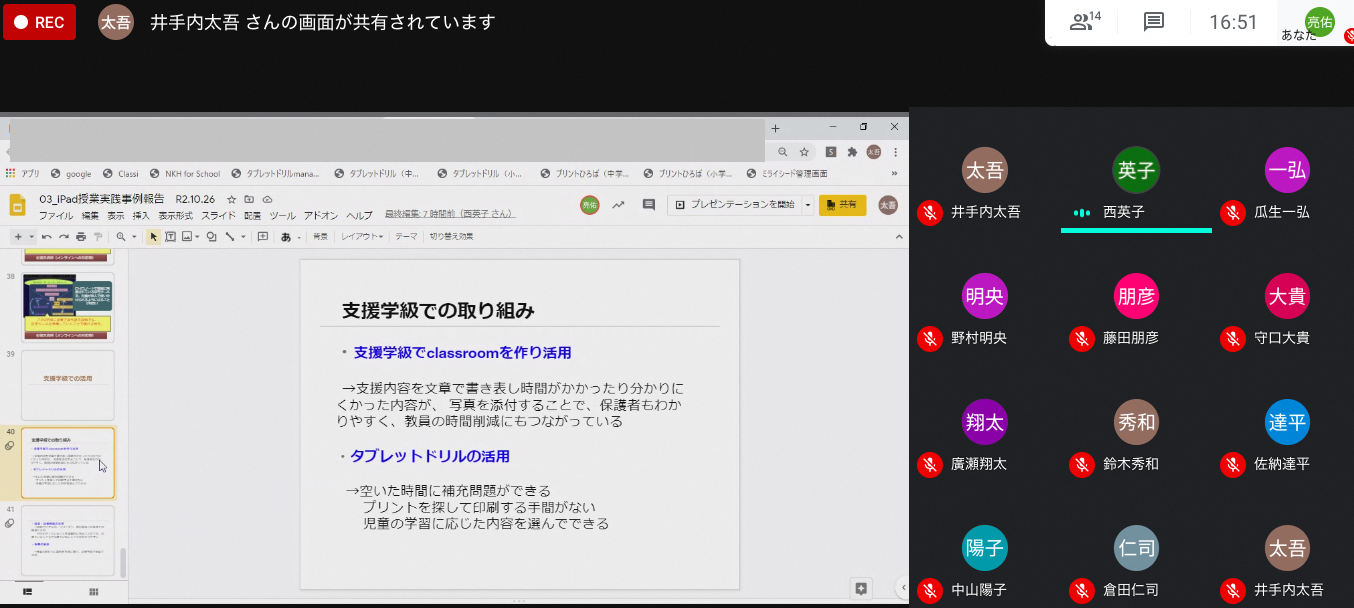Expand the line type dropdown arrow
The image size is (1354, 608).
pos(243,237)
